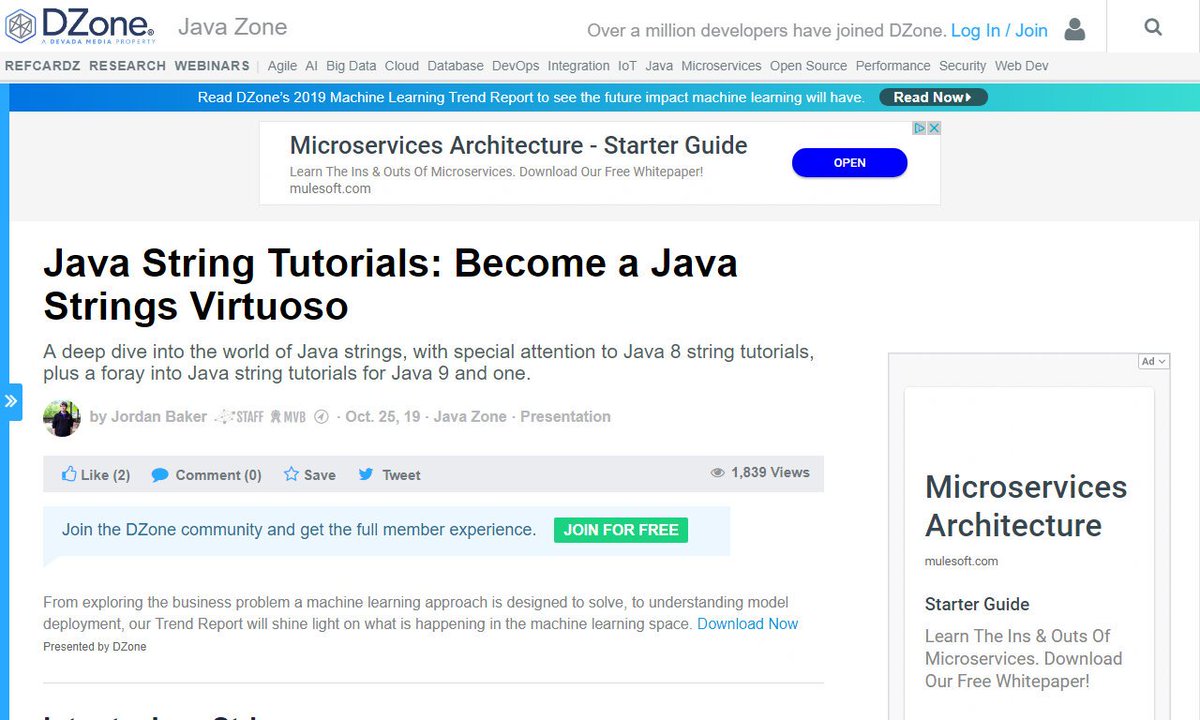Go to the Integration zone

click(578, 66)
